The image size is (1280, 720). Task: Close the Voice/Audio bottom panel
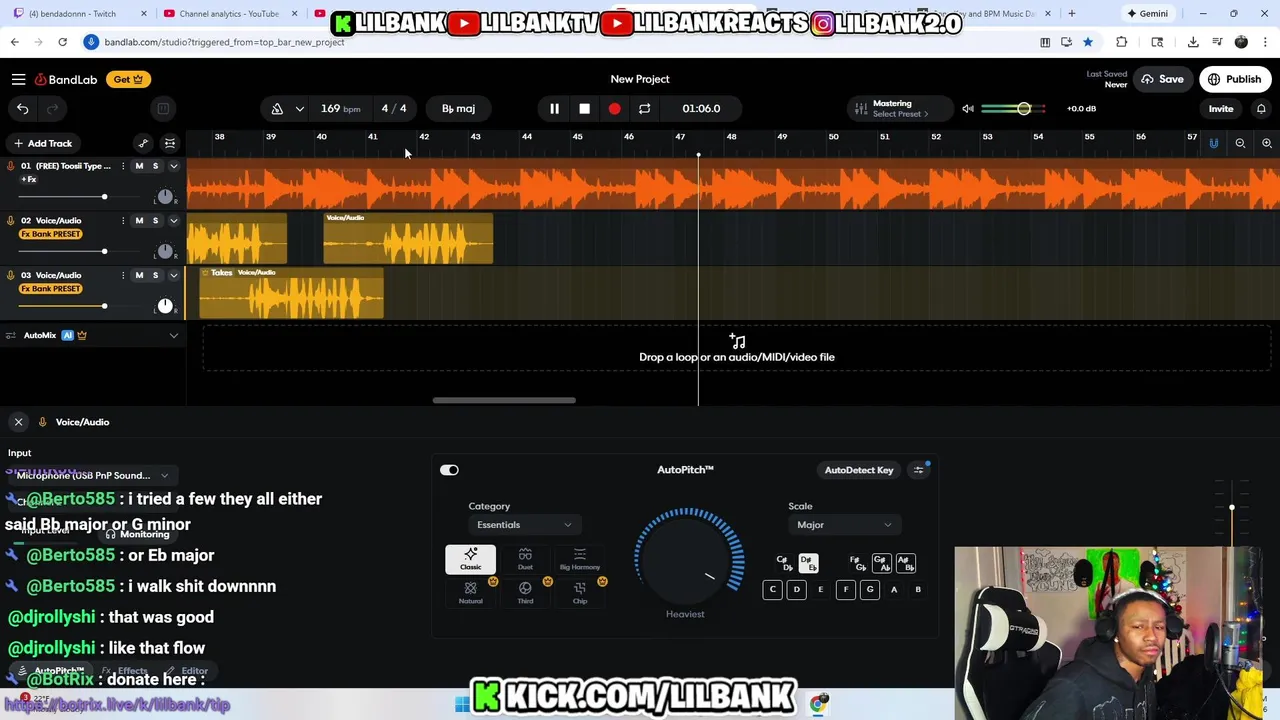[x=18, y=422]
